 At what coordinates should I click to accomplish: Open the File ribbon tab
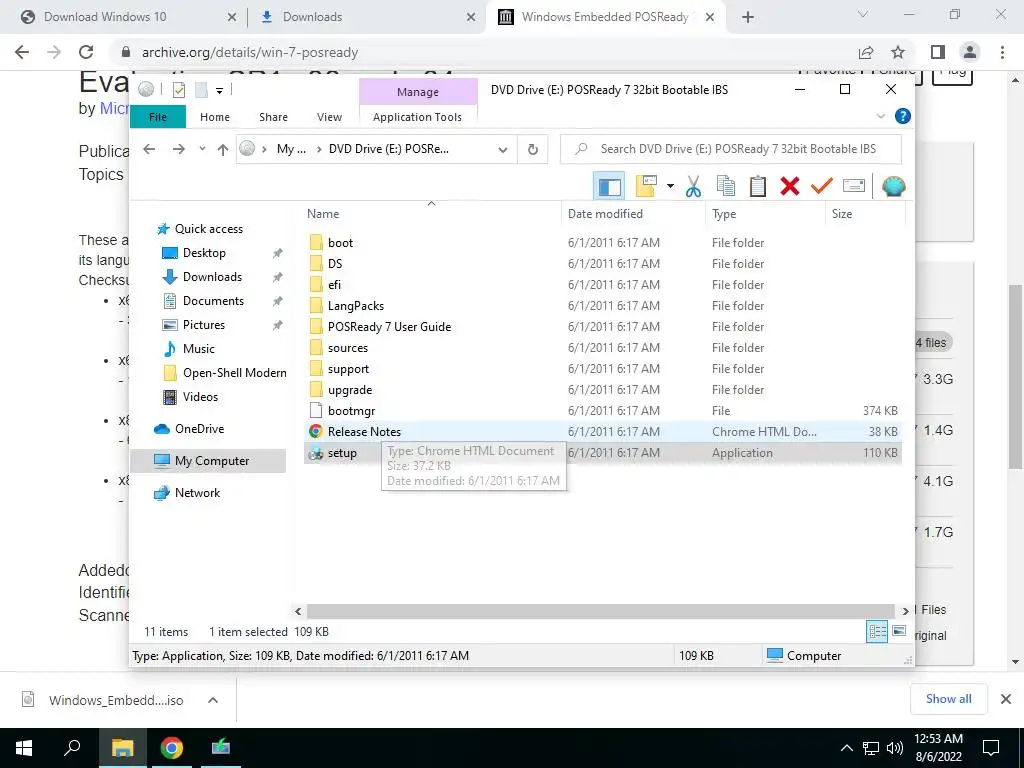coord(157,117)
